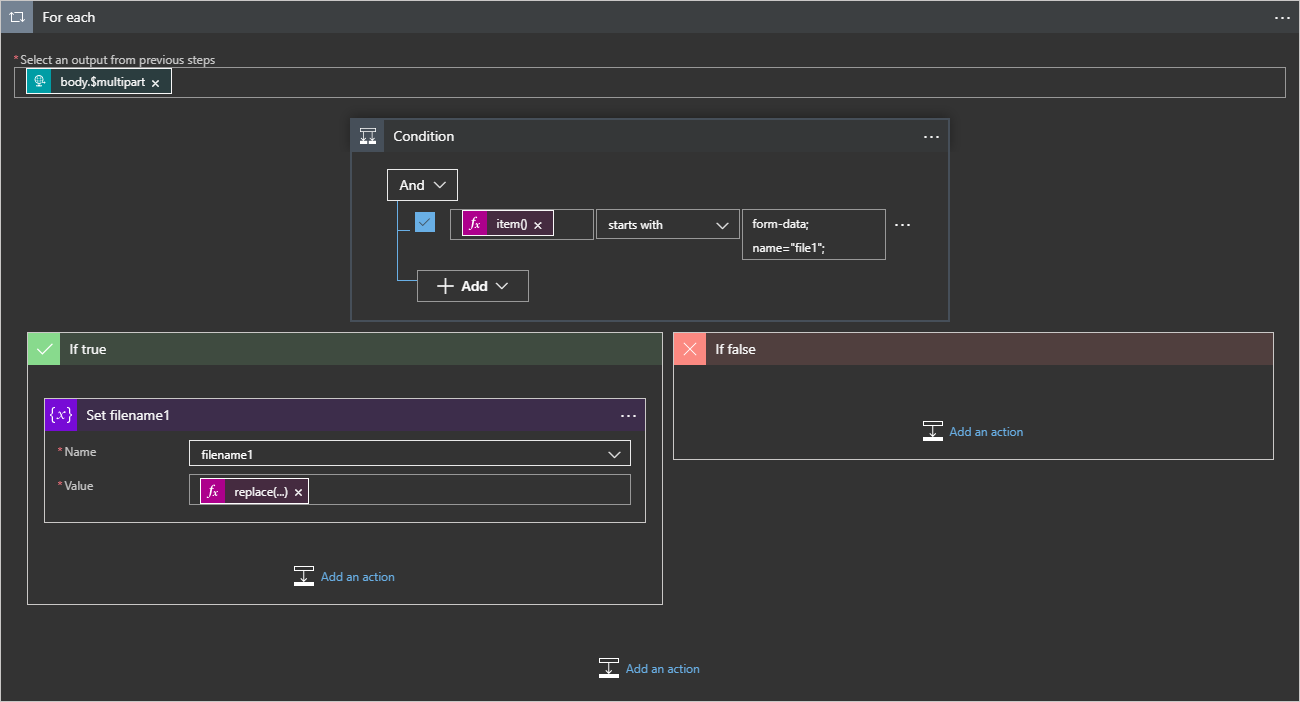This screenshot has width=1300, height=702.
Task: Remove the body.$multipart token
Action: pos(155,83)
